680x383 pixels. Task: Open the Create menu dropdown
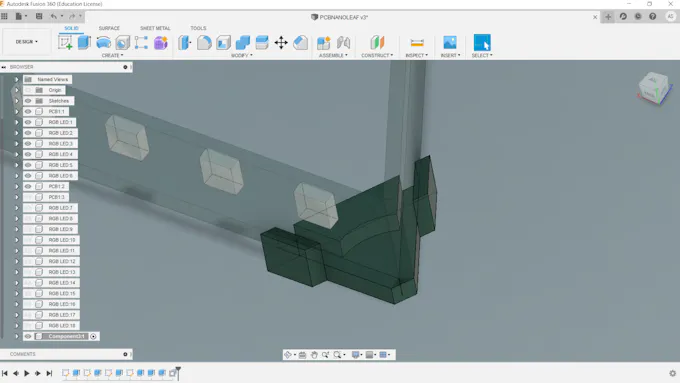click(112, 56)
